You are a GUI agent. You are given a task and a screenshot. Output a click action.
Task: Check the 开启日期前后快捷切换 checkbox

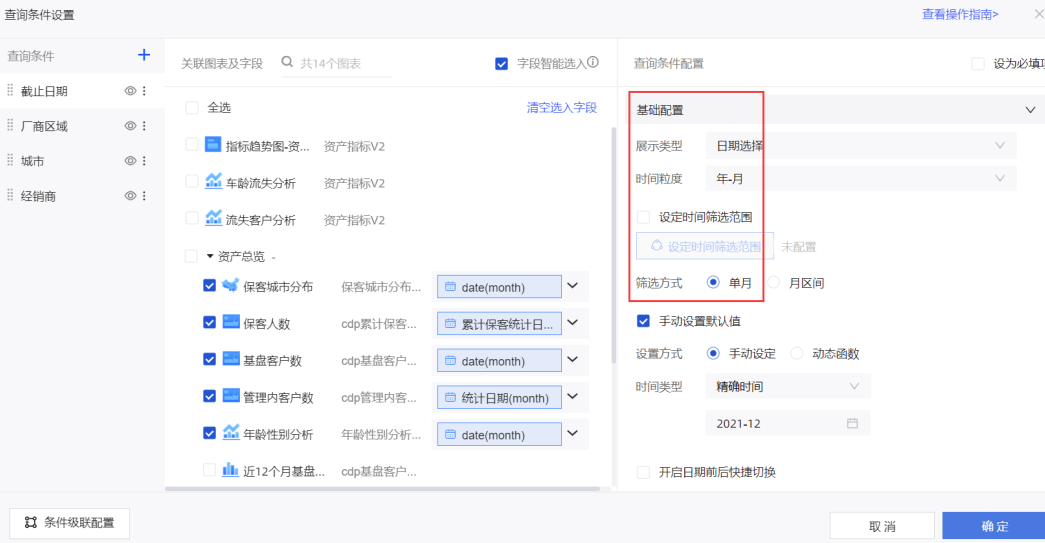pos(643,472)
